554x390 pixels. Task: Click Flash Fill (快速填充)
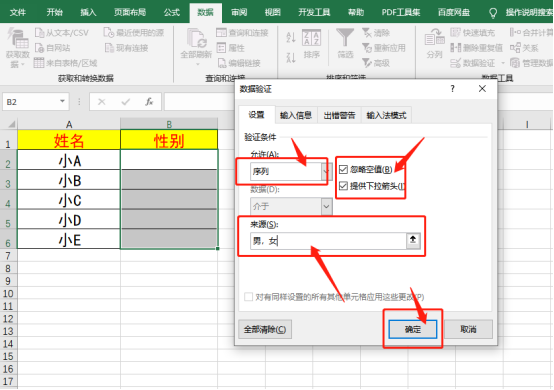pyautogui.click(x=473, y=33)
